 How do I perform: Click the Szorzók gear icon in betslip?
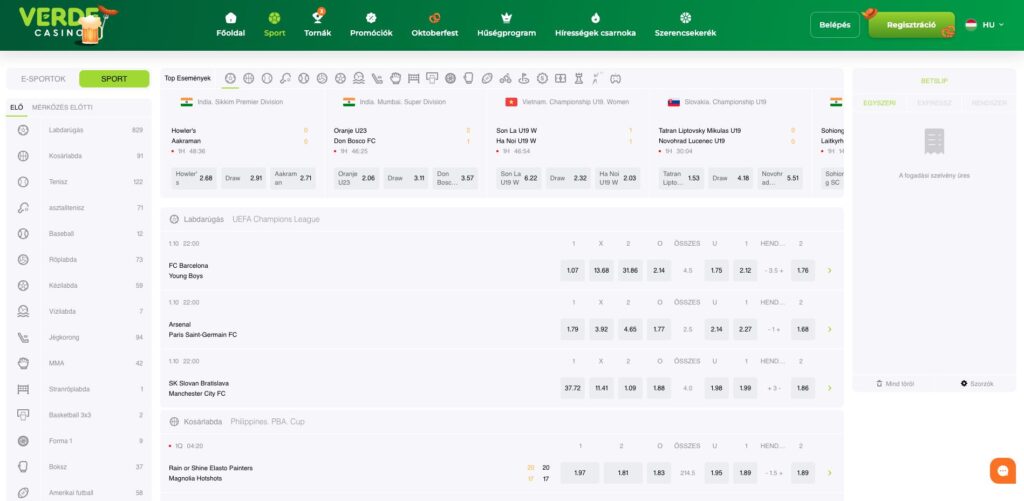964,383
